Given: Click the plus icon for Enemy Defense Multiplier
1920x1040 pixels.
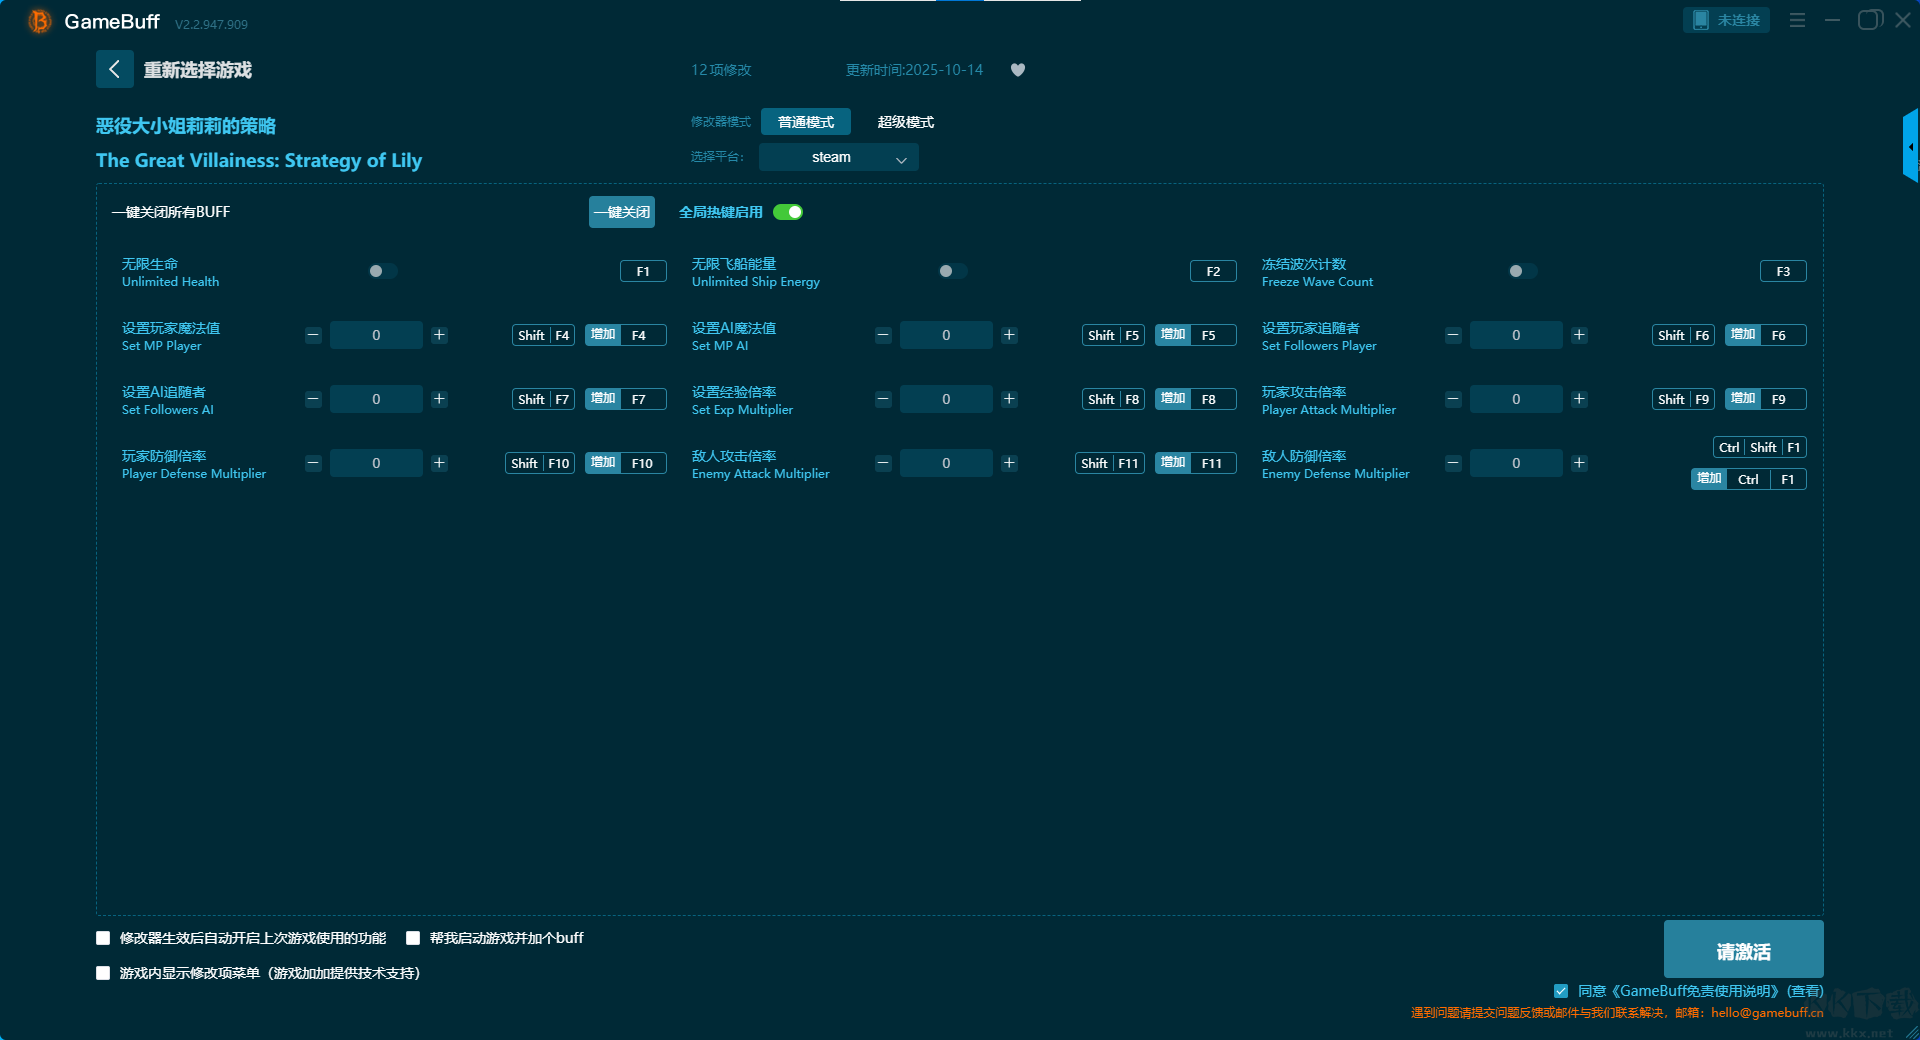Looking at the screenshot, I should pyautogui.click(x=1579, y=463).
